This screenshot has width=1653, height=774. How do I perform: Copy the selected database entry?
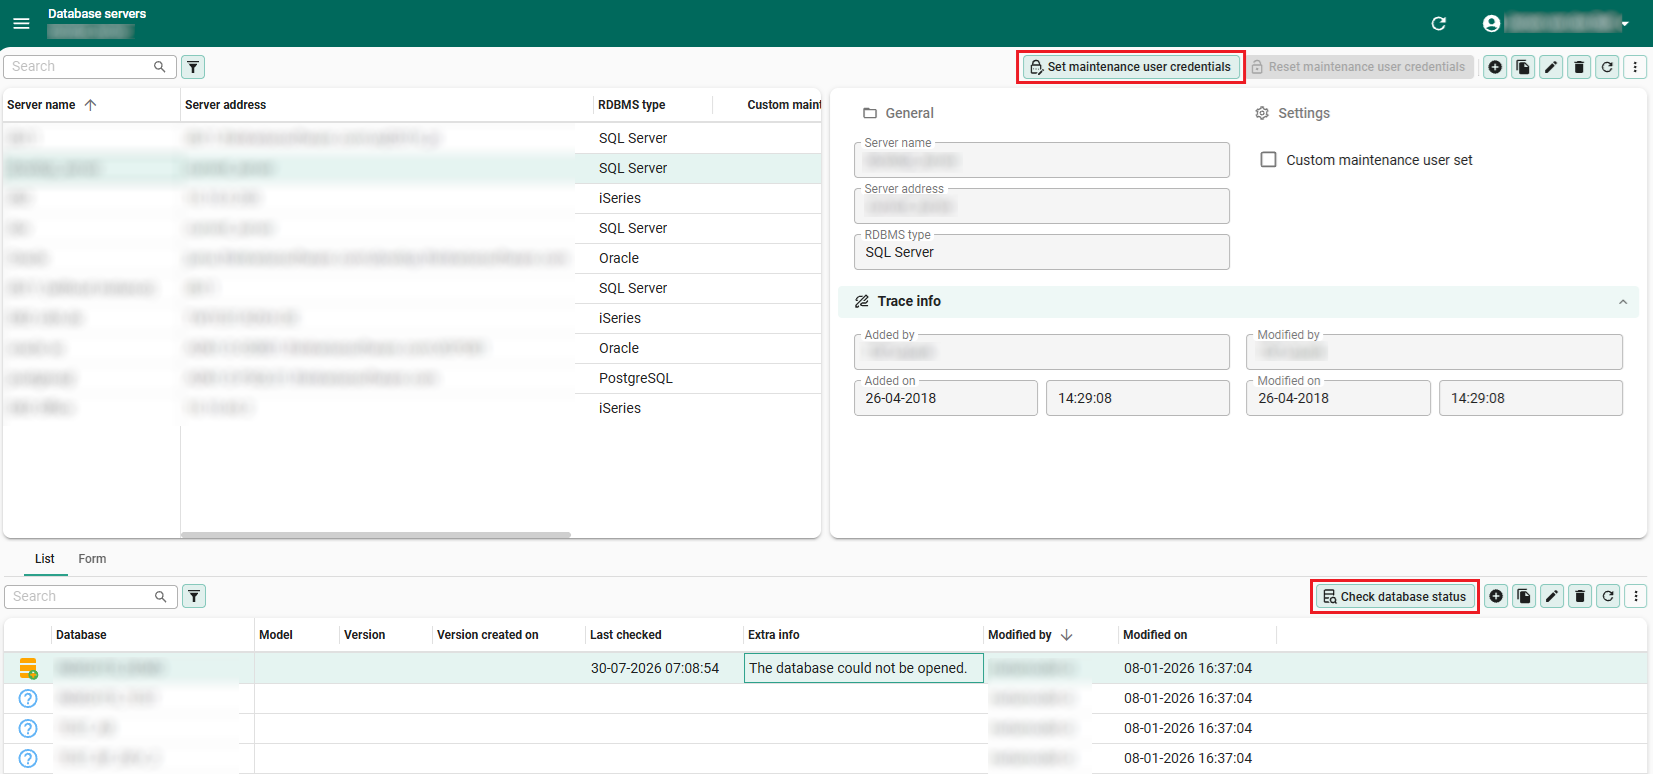click(1524, 597)
